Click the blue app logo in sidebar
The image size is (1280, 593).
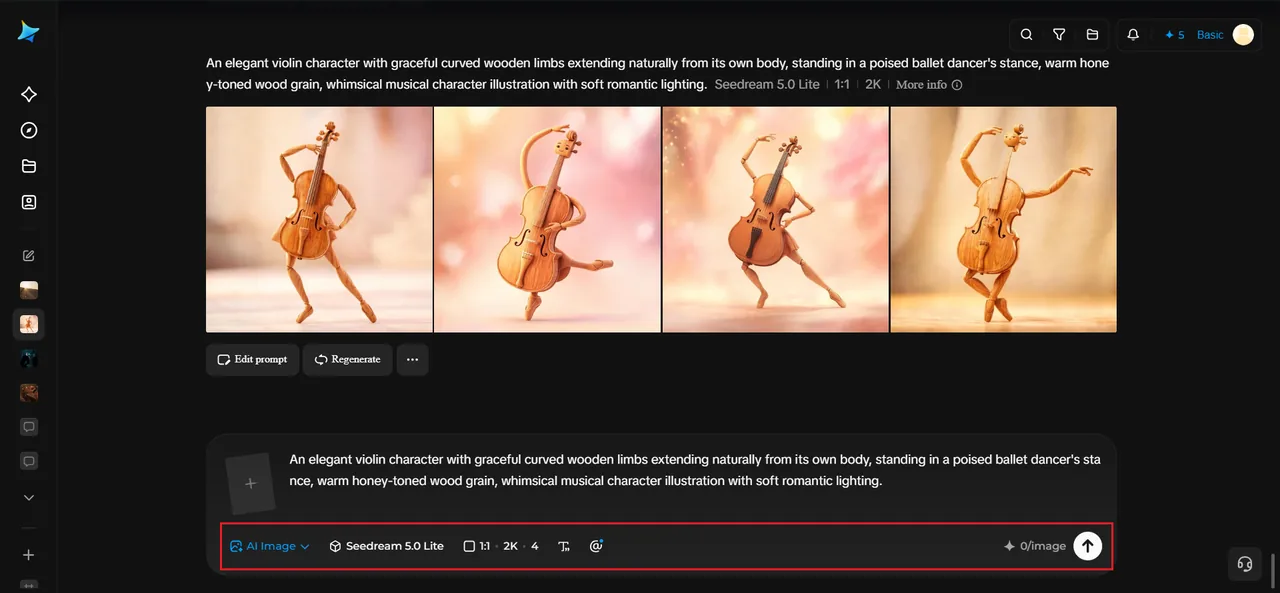[x=28, y=32]
